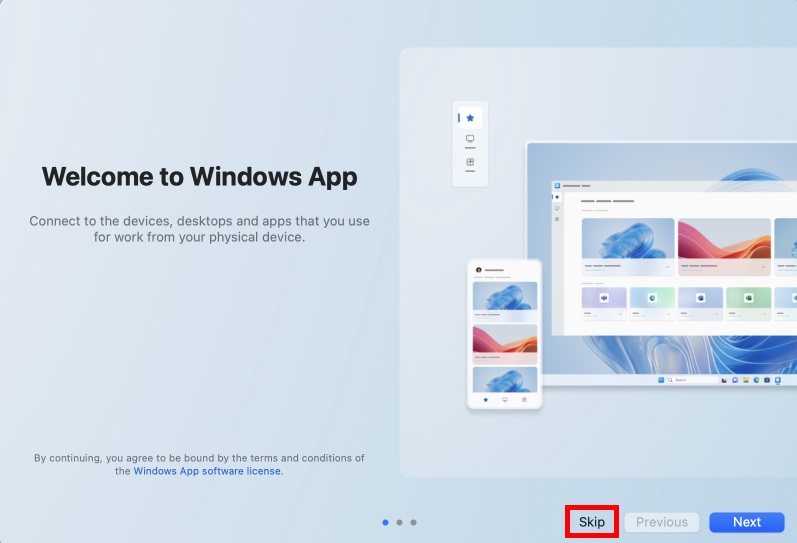Select the third page indicator dot
797x543 pixels.
[414, 522]
